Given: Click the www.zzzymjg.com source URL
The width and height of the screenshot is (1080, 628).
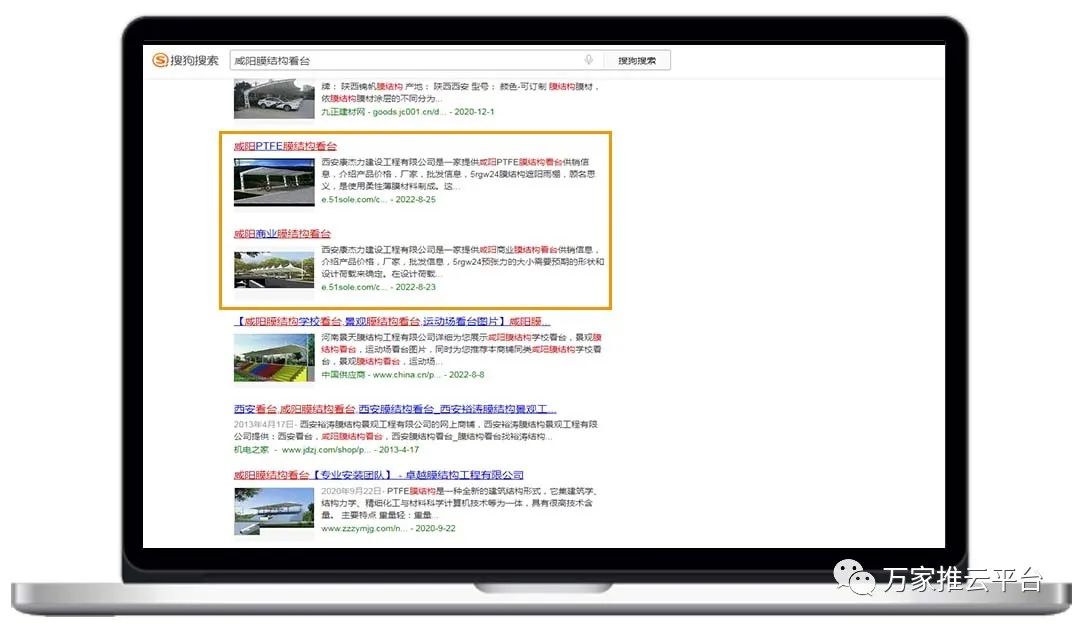Looking at the screenshot, I should tap(365, 528).
